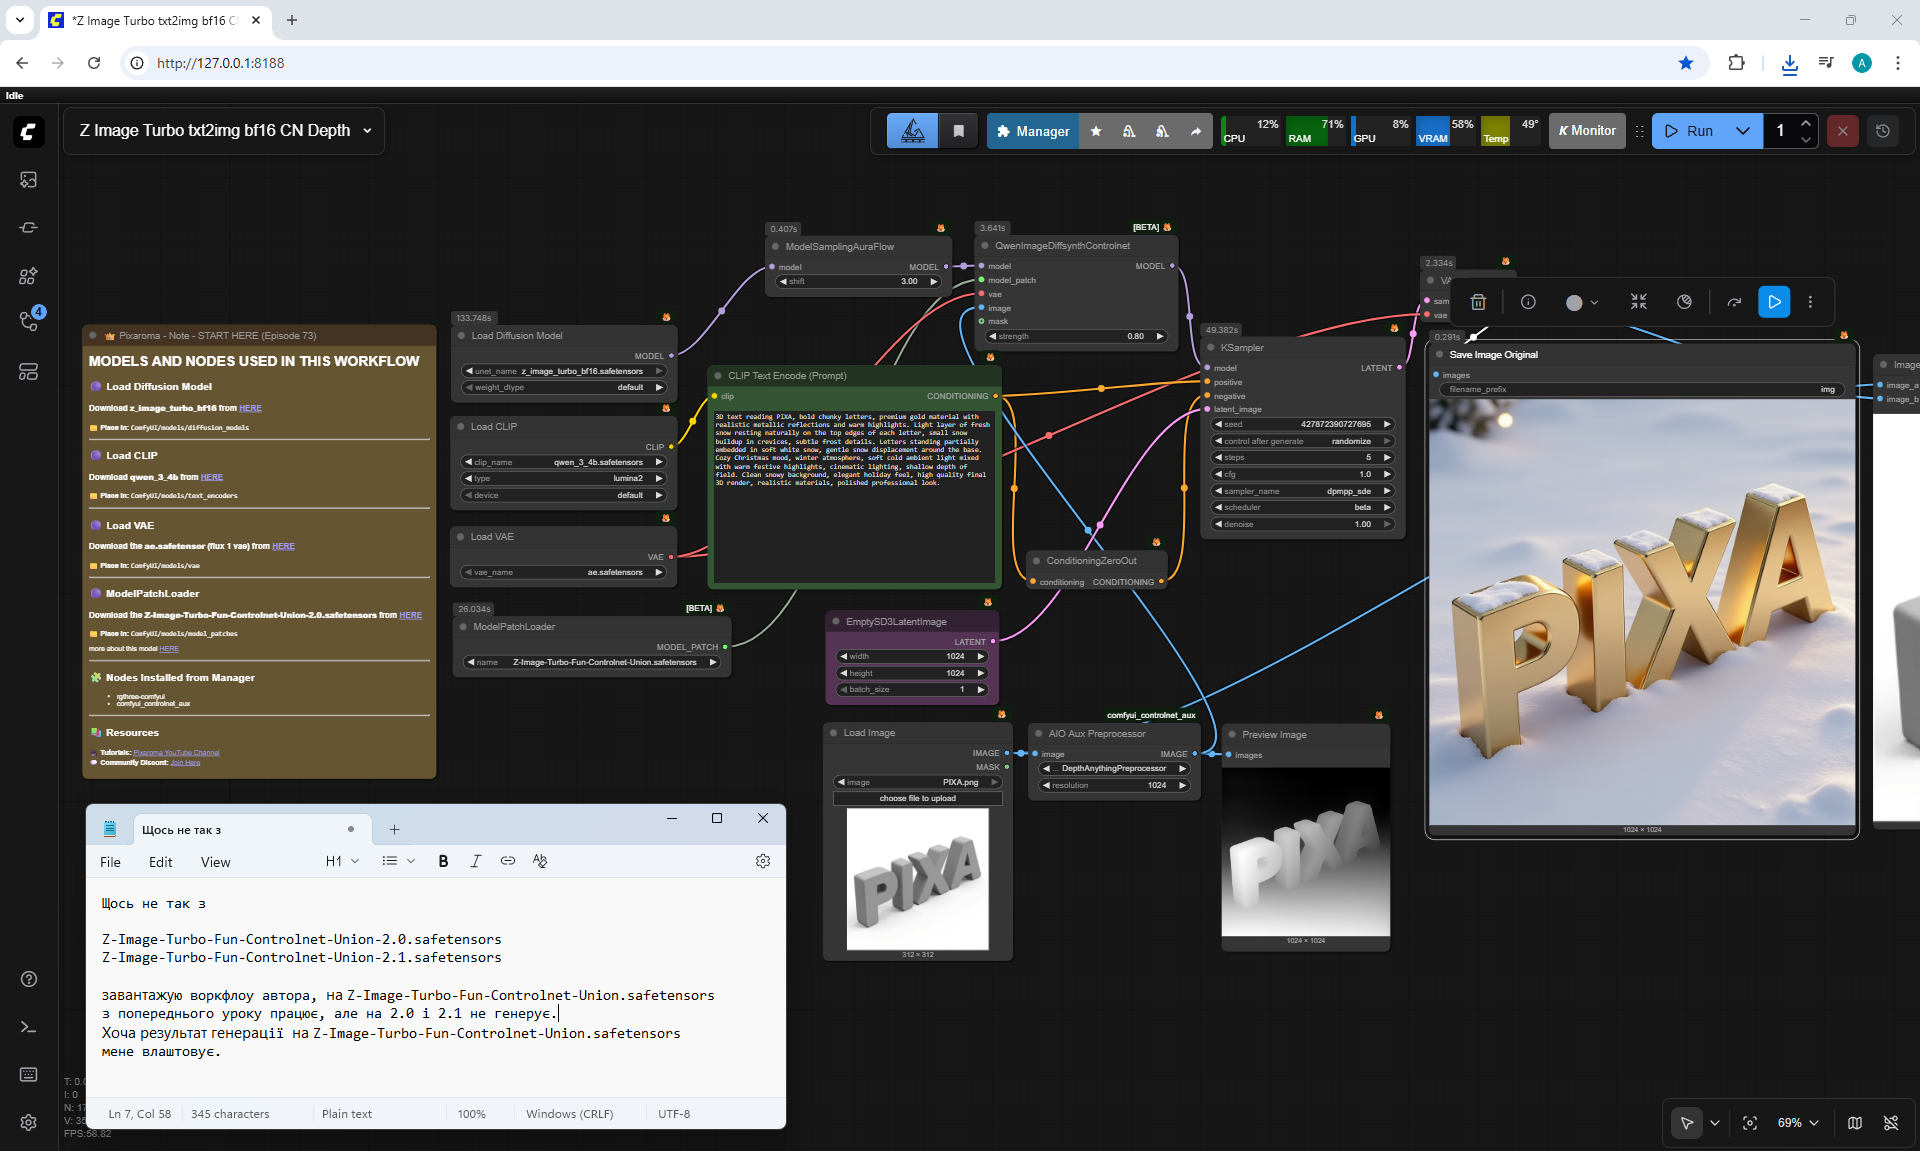Screen dimensions: 1920x1151
Task: Open the node color picker dropdown
Action: [x=1581, y=302]
